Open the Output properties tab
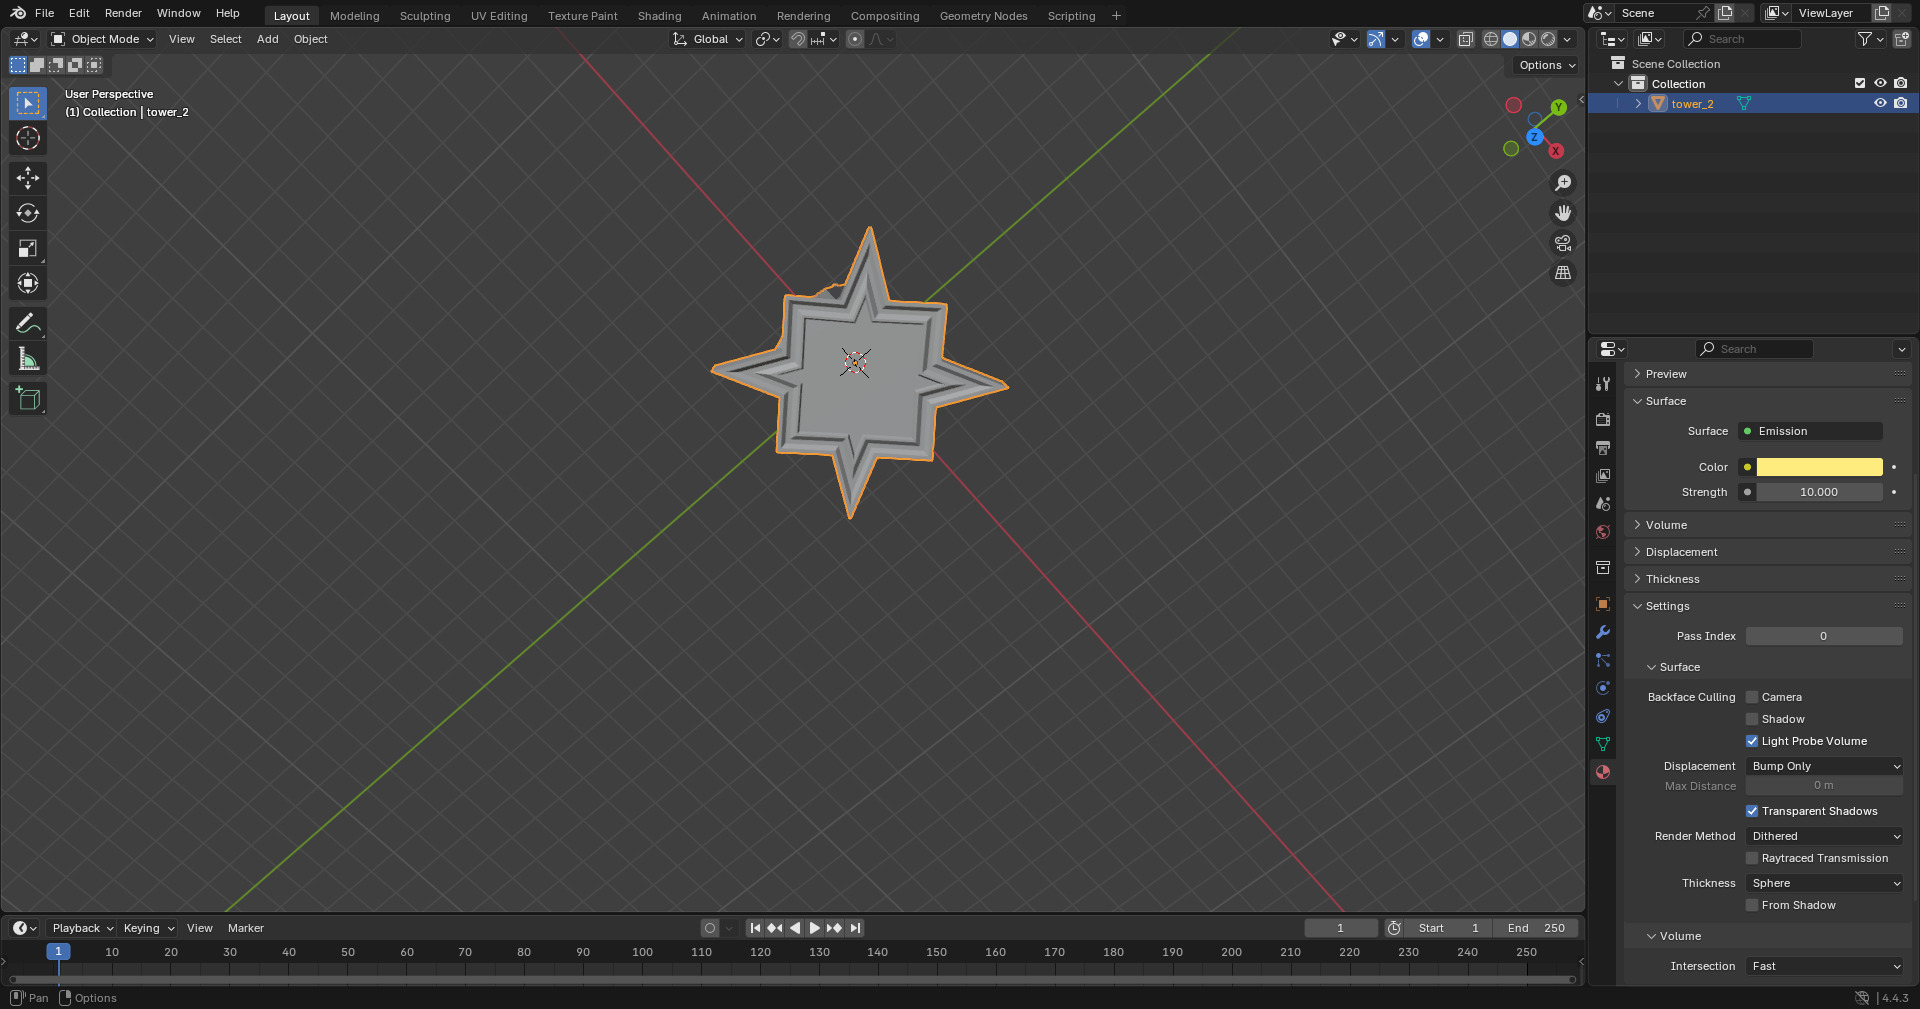Screen dimensions: 1920x1009 1603,448
